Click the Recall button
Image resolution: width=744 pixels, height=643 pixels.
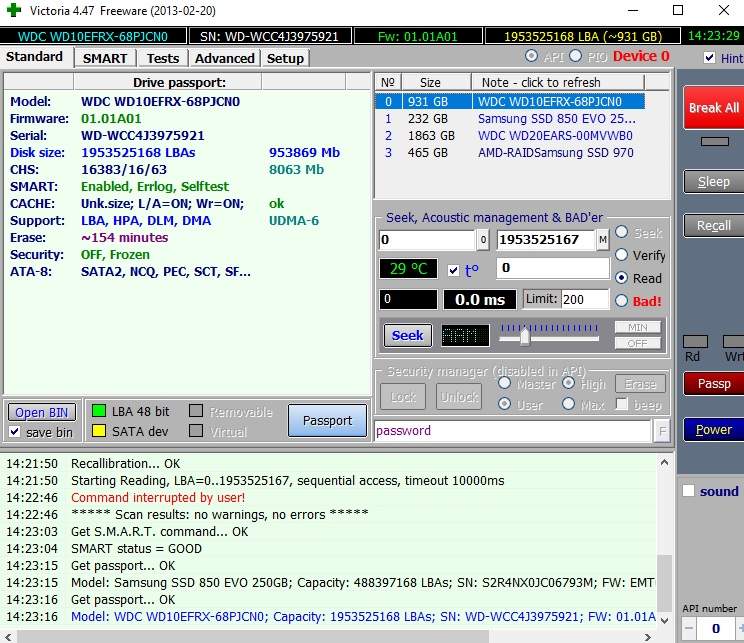click(x=713, y=225)
